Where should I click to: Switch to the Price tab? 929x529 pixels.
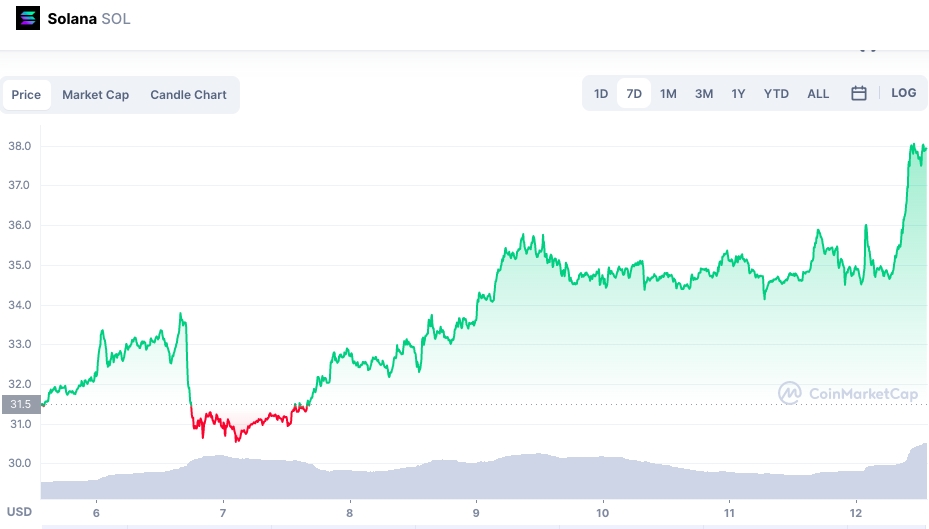pyautogui.click(x=26, y=95)
